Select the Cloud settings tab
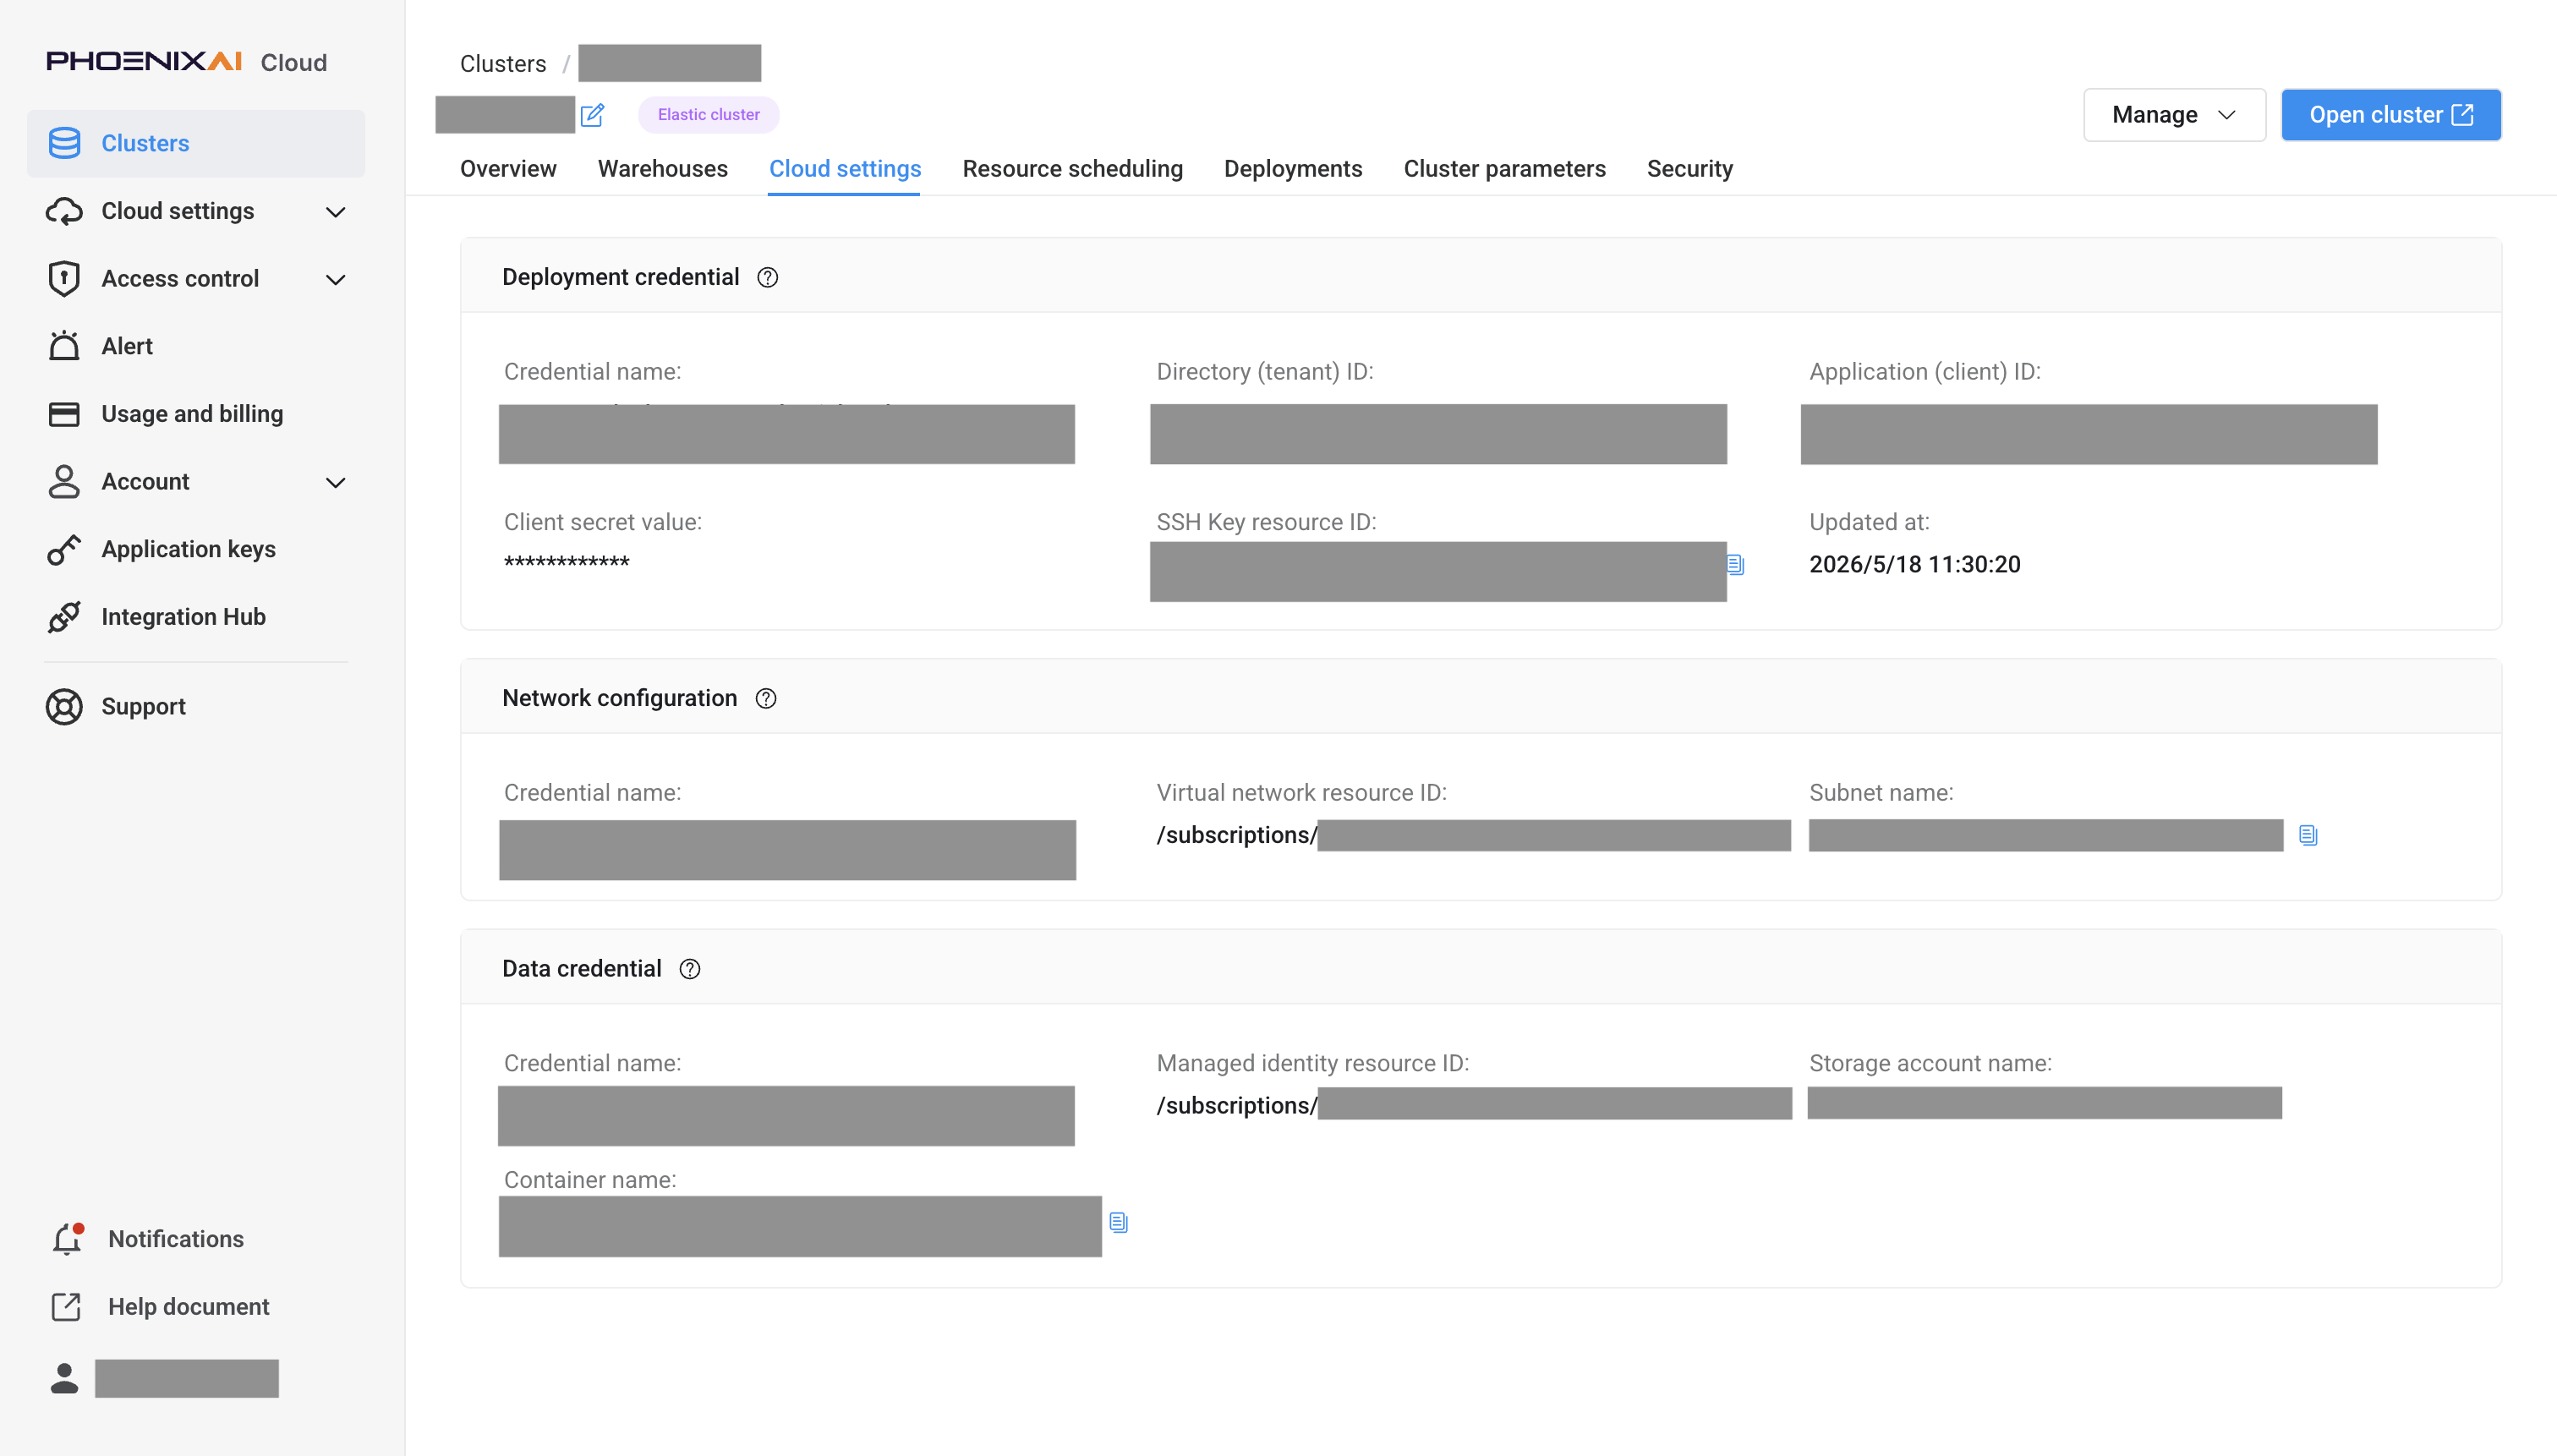Image resolution: width=2557 pixels, height=1456 pixels. [x=845, y=169]
